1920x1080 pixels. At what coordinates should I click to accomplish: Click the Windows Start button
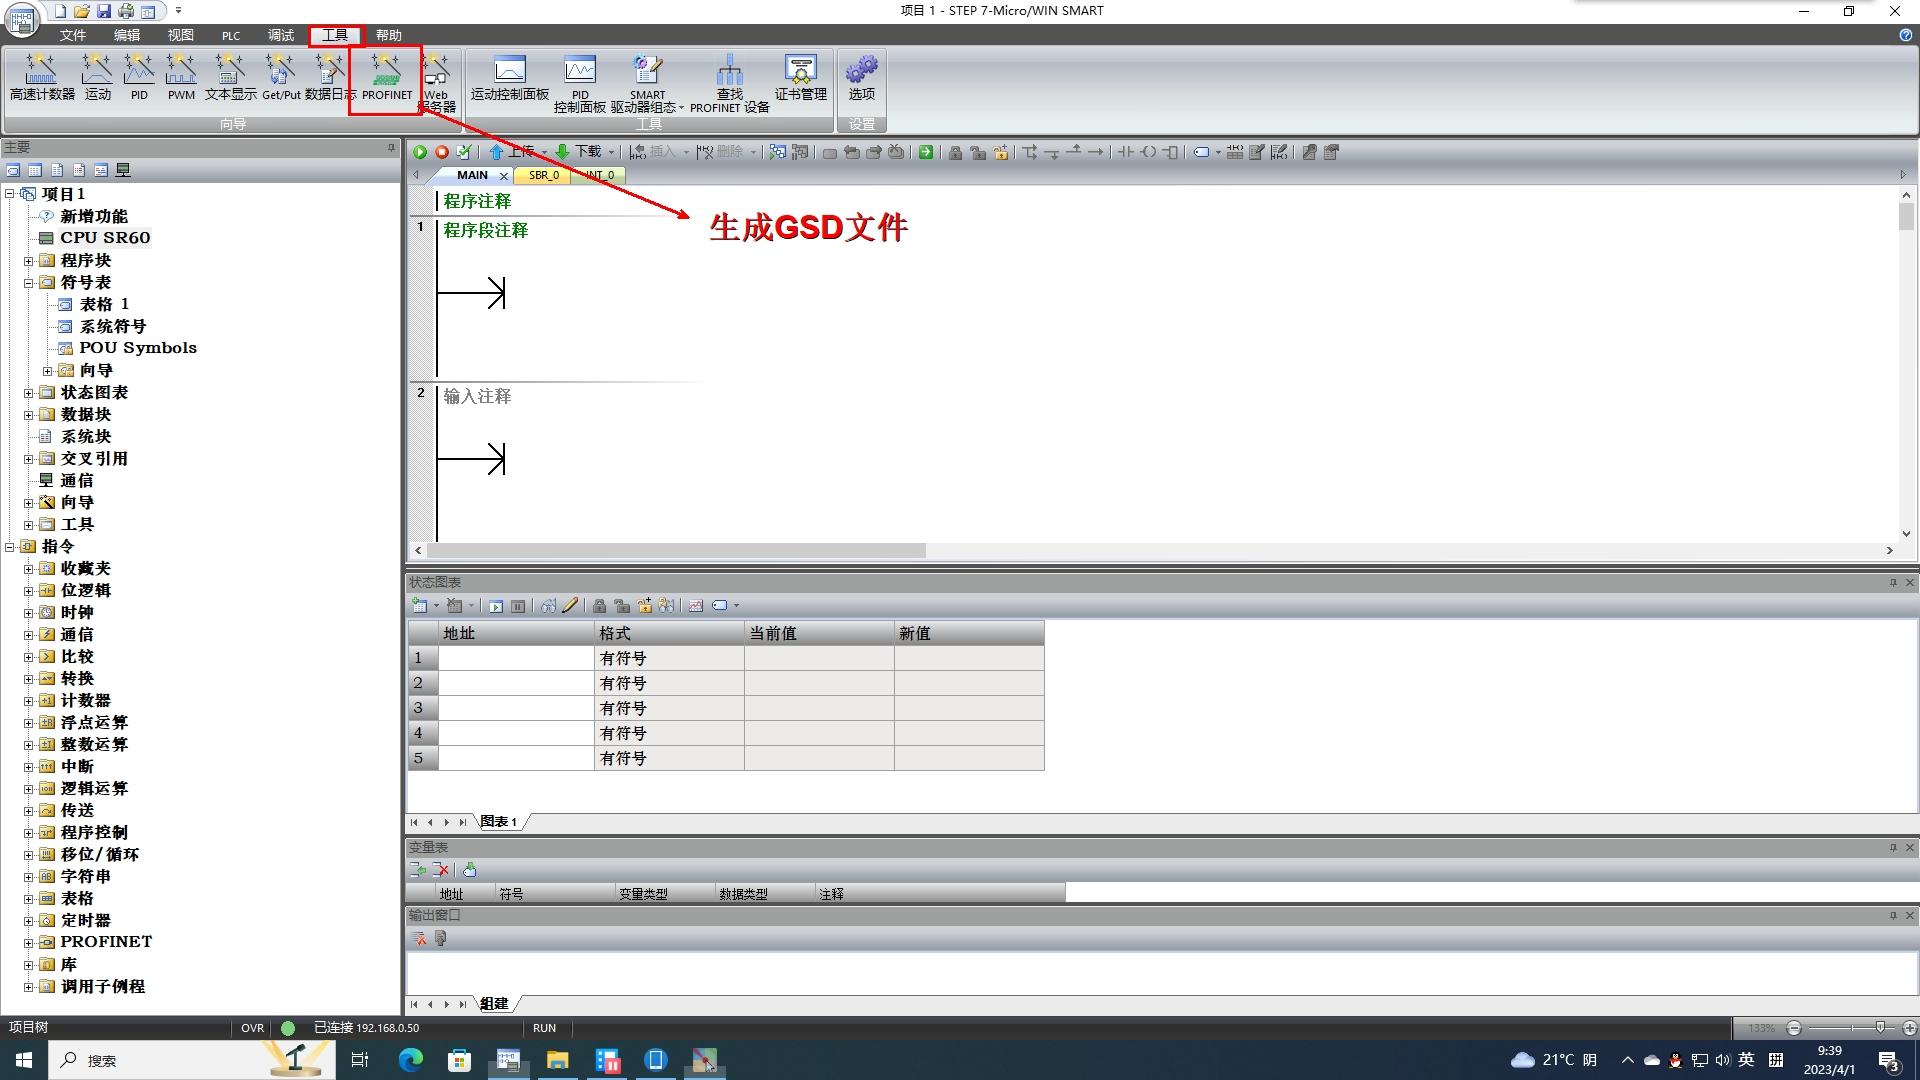pyautogui.click(x=24, y=1060)
